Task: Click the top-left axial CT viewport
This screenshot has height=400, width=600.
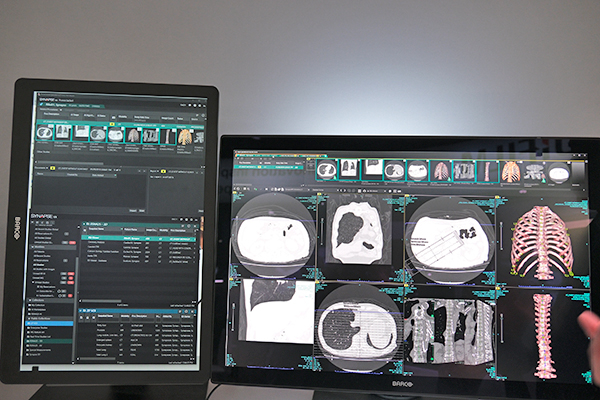Action: (272, 236)
